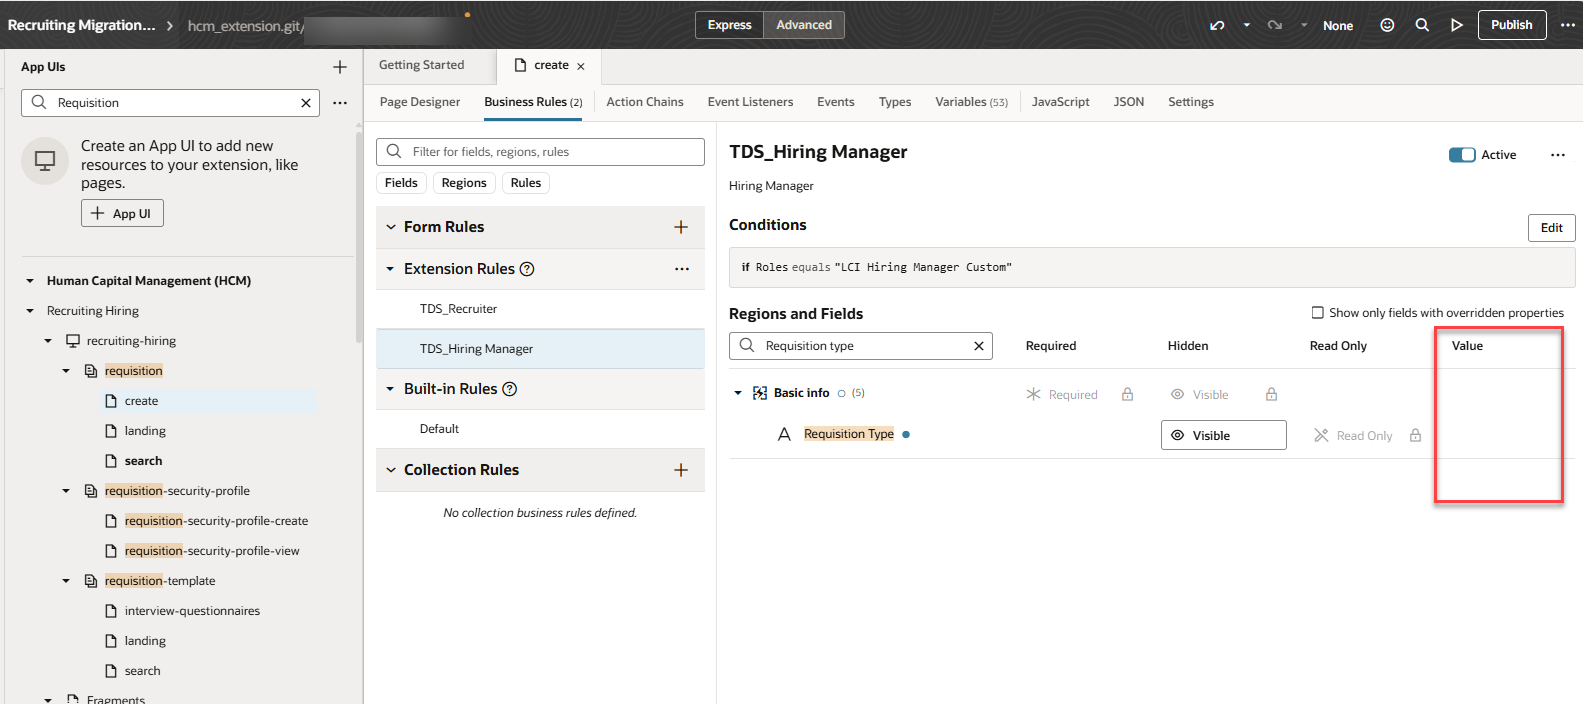Viewport: 1583px width, 704px height.
Task: Select the Regions filter chip
Action: click(464, 183)
